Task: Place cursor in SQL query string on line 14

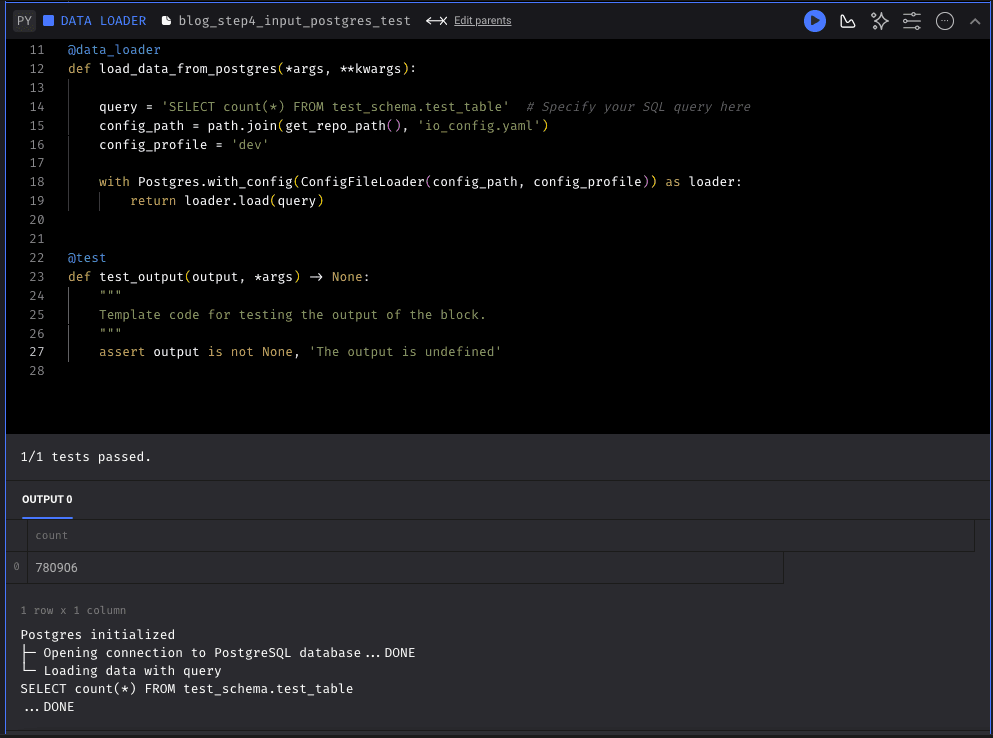Action: point(336,106)
